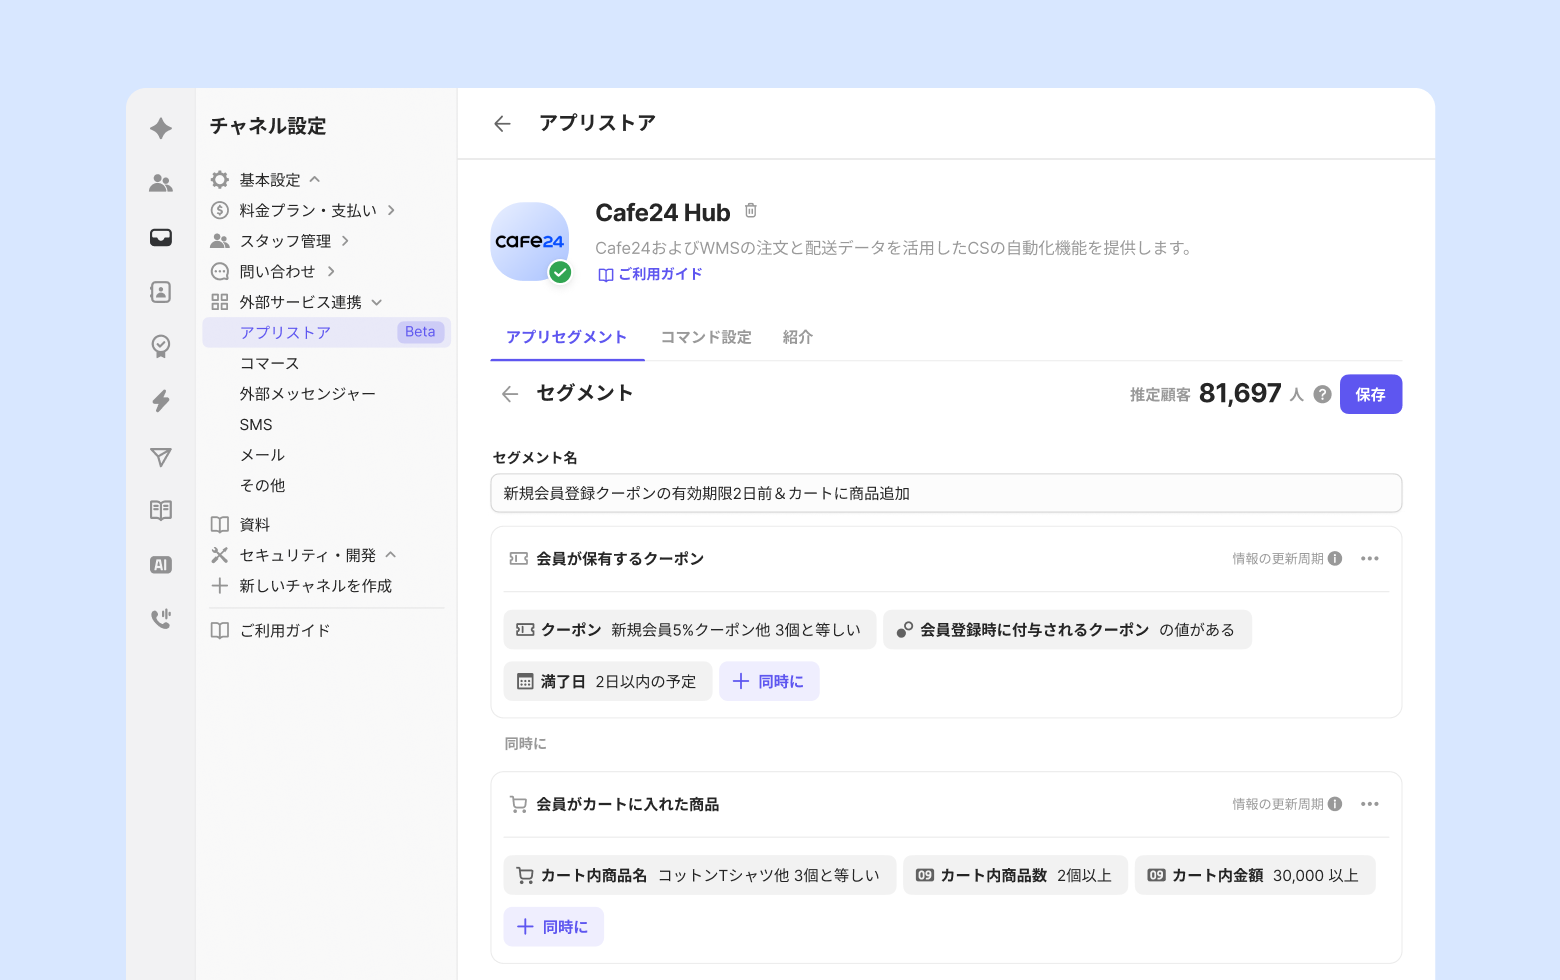Open the ご利用ガイド link under Cafe24 Hub
The width and height of the screenshot is (1560, 980).
(x=650, y=275)
